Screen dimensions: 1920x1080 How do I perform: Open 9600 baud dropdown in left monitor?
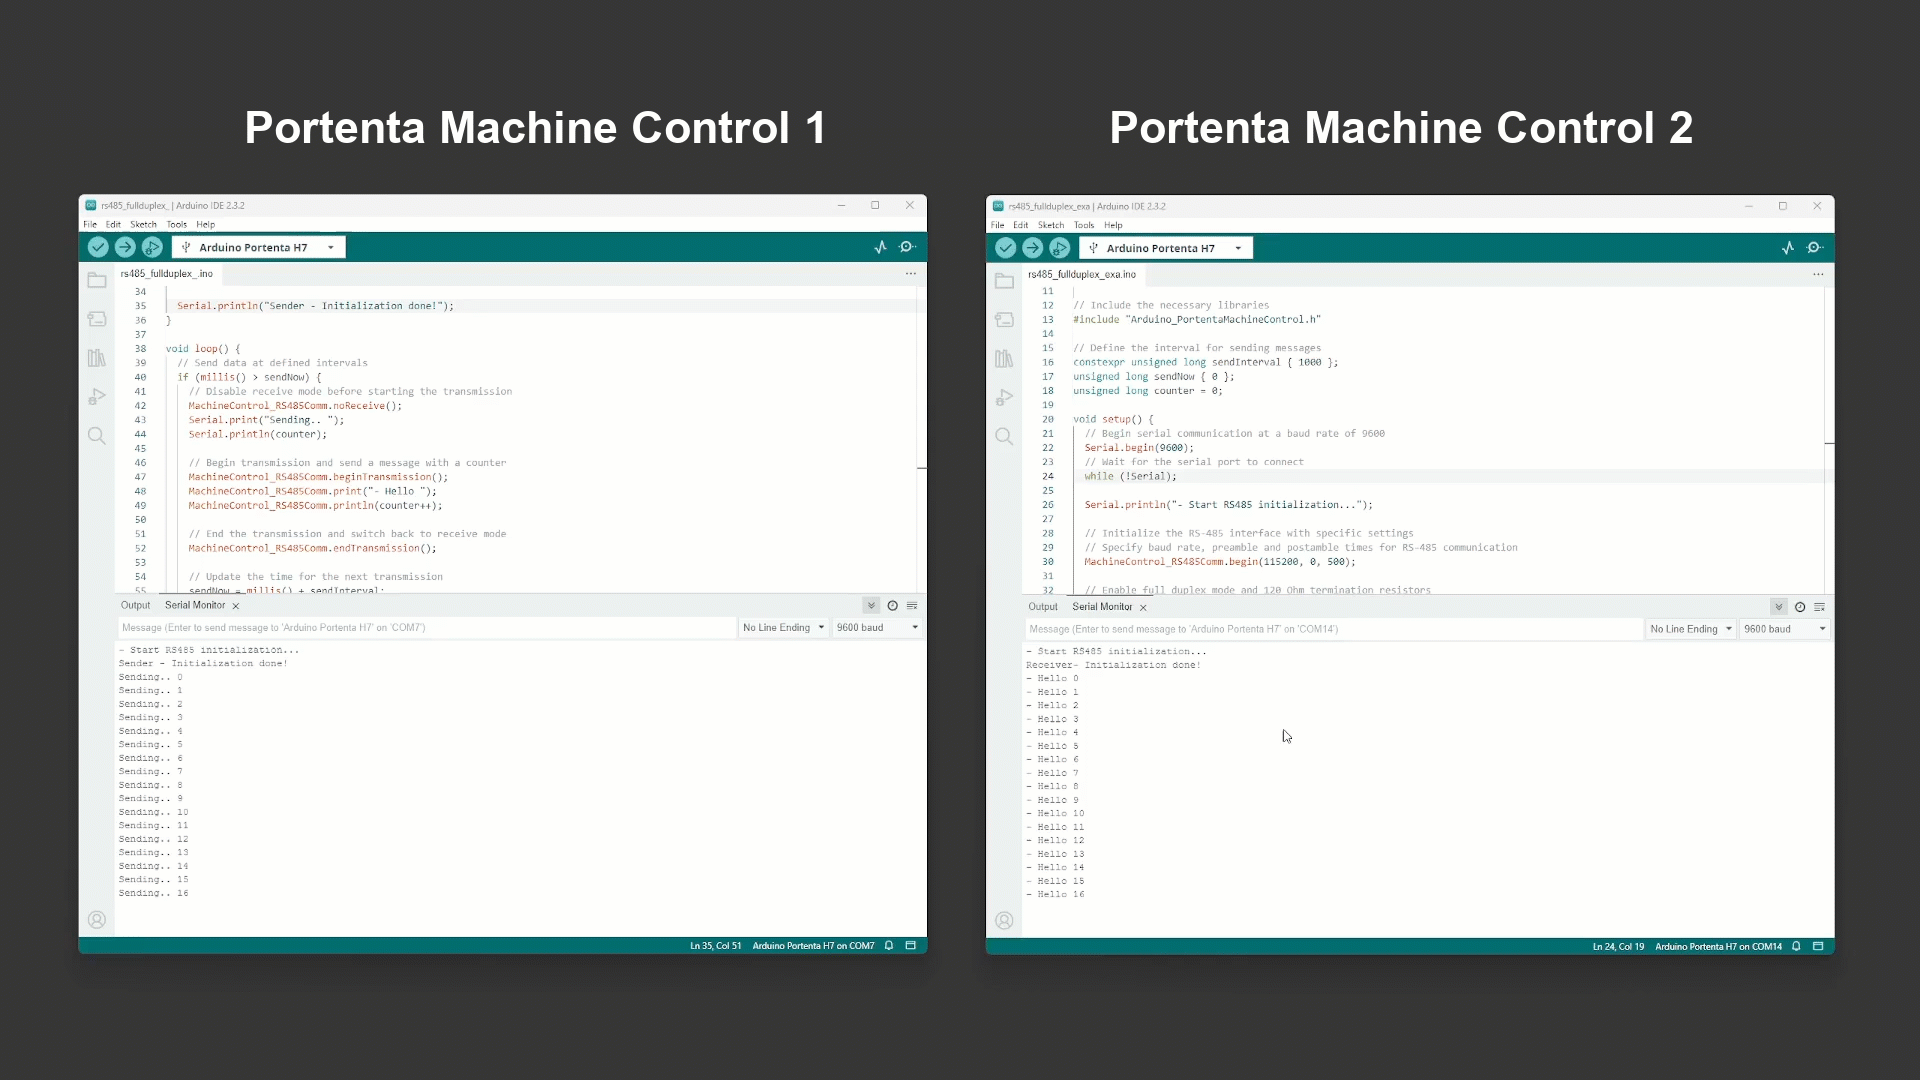tap(877, 628)
